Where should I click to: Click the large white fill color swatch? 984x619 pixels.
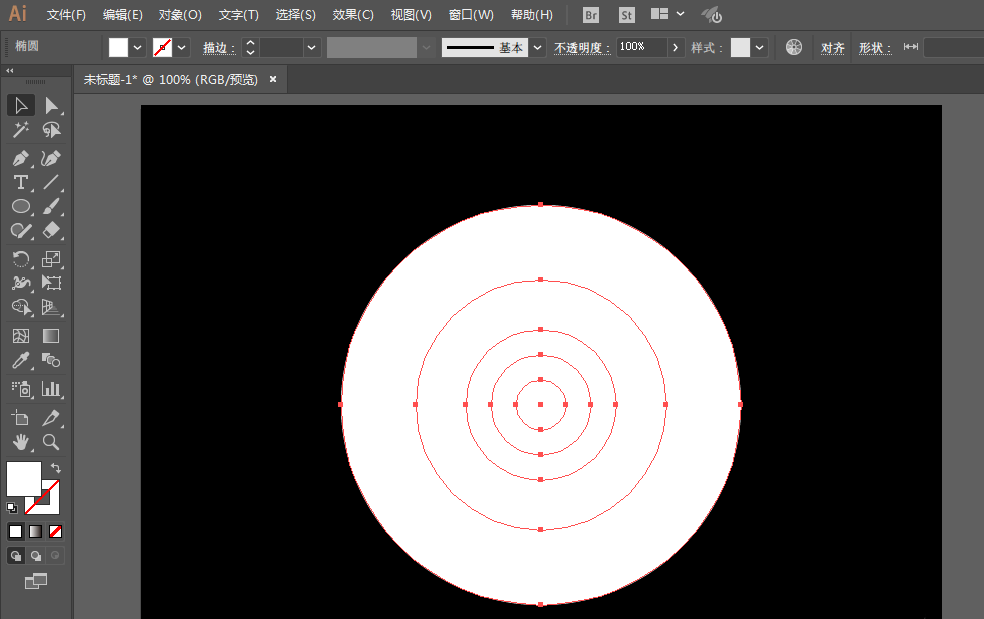24,478
